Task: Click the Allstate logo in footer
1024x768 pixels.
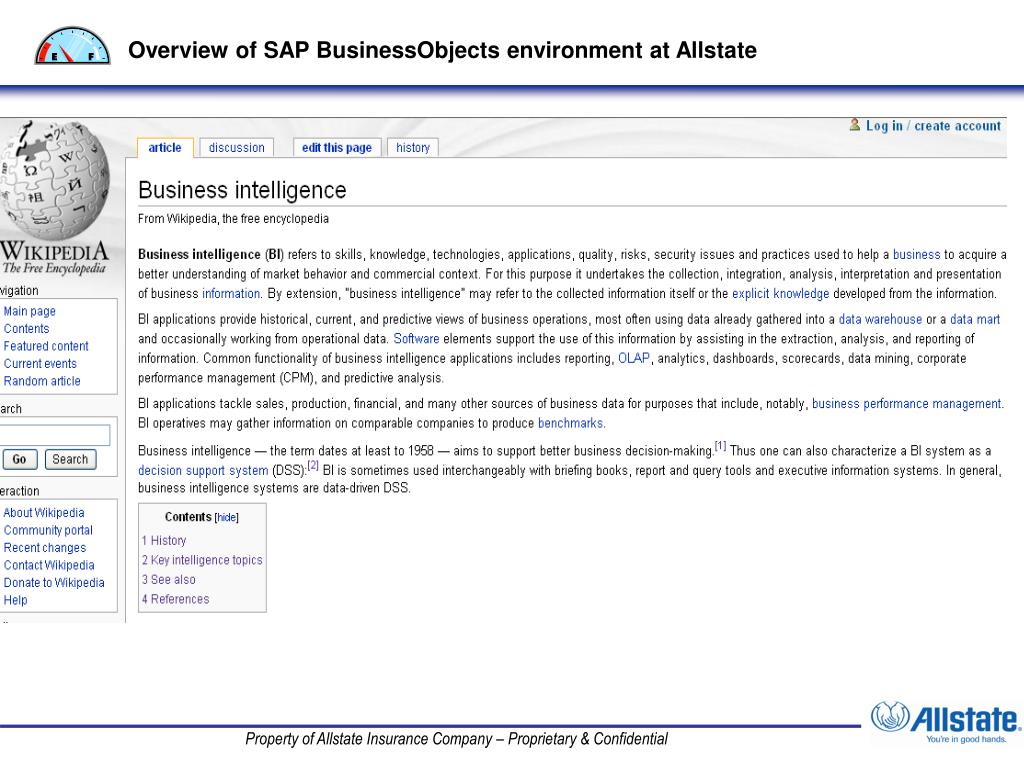Action: [x=946, y=722]
